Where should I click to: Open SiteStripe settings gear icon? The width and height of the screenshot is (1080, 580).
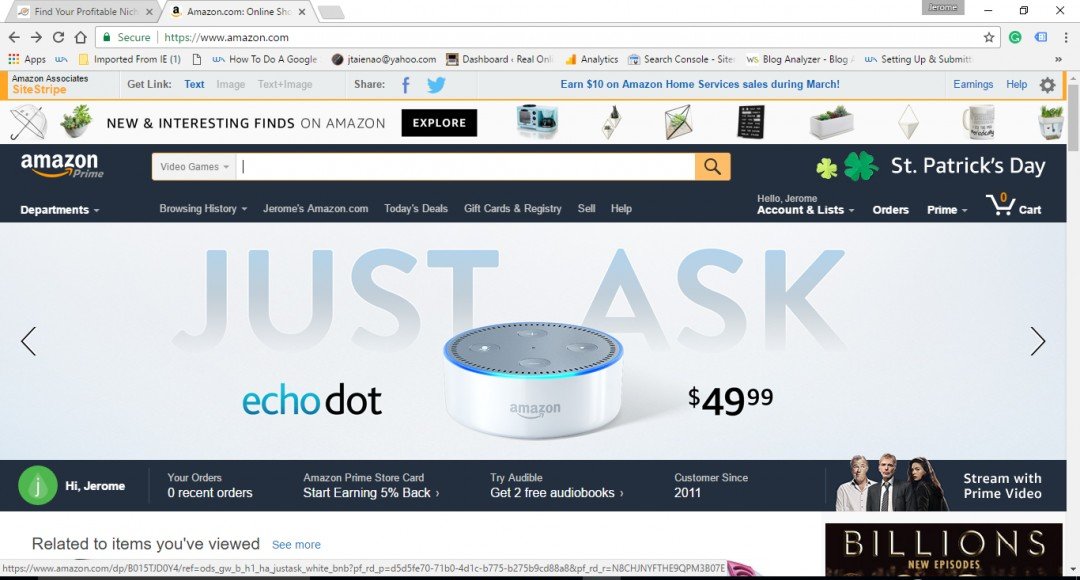pos(1047,85)
